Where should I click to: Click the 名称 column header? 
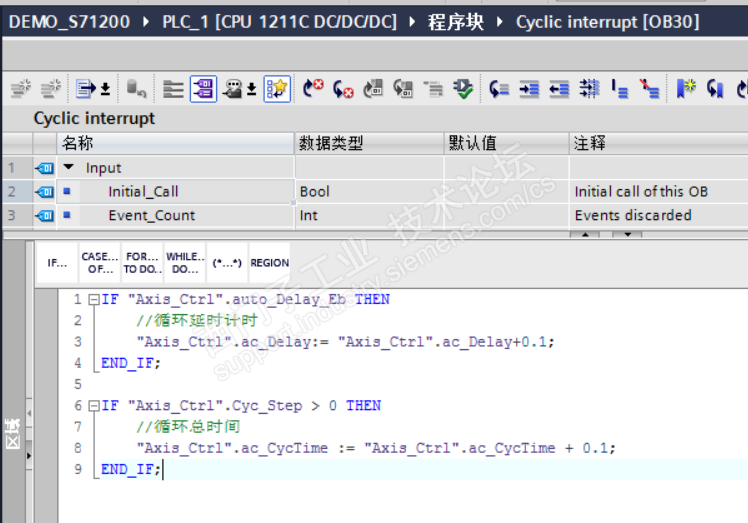click(175, 143)
